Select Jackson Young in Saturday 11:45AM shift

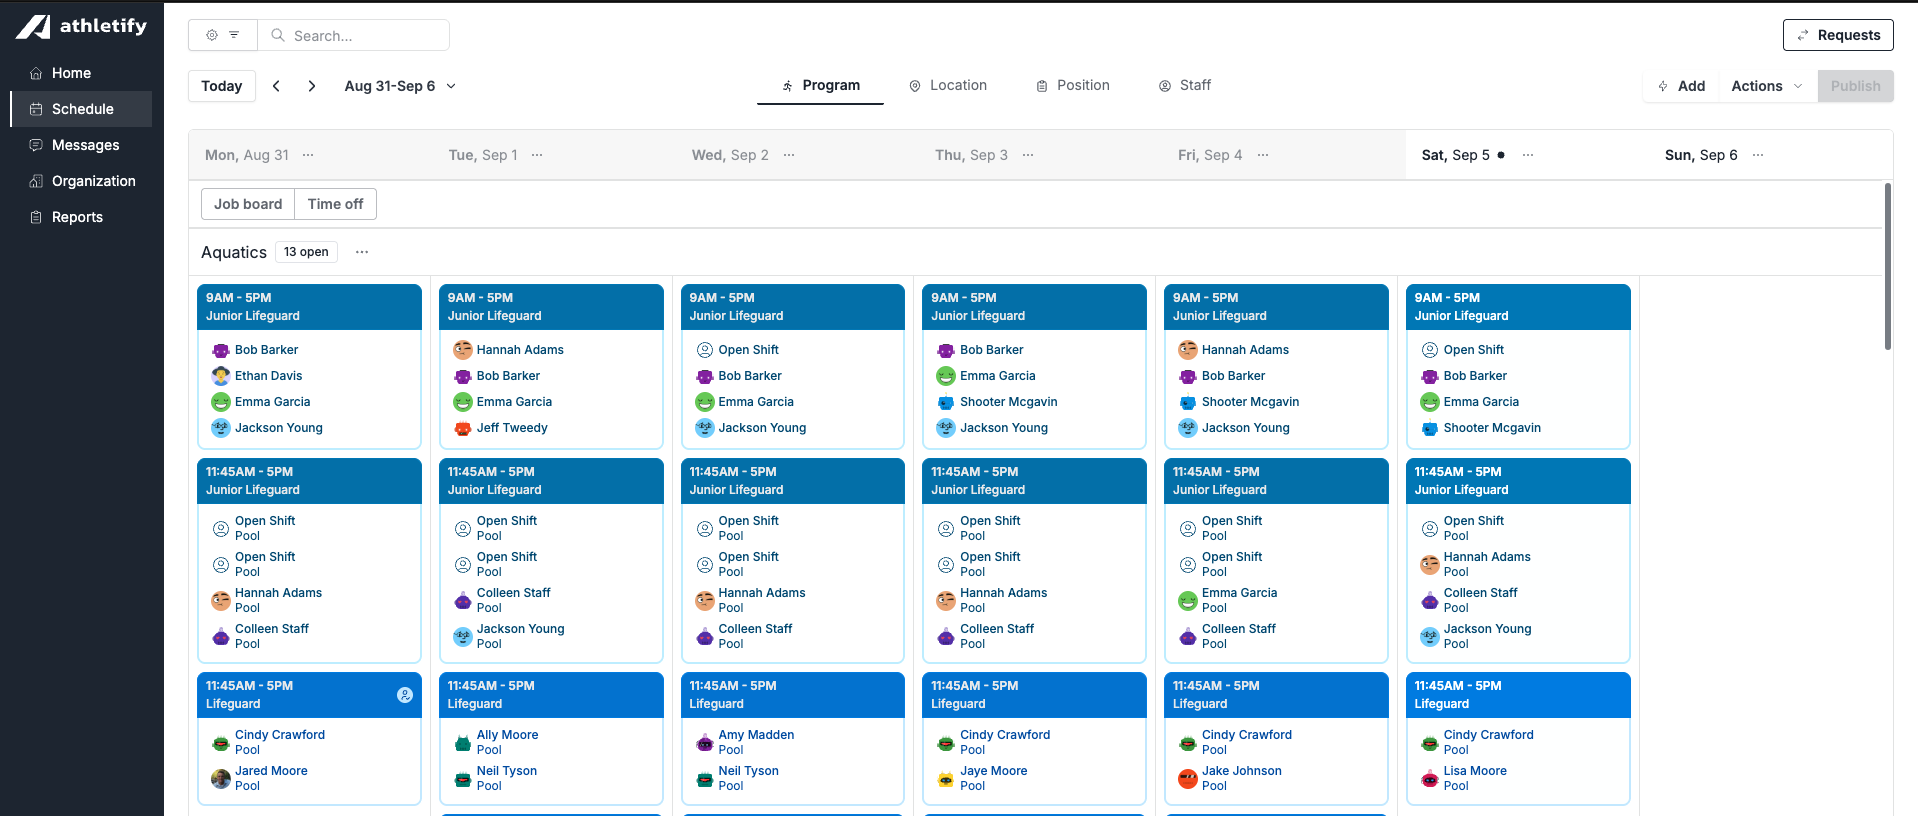[x=1487, y=636]
